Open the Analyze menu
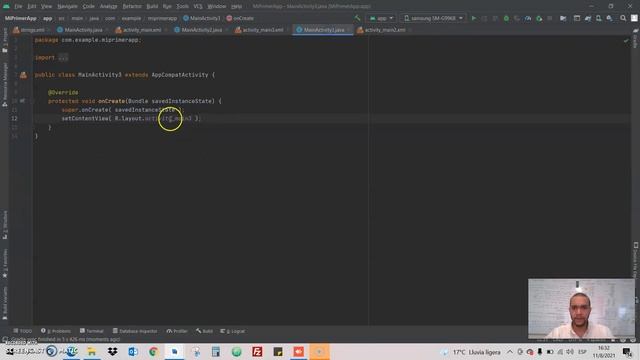 [108, 6]
